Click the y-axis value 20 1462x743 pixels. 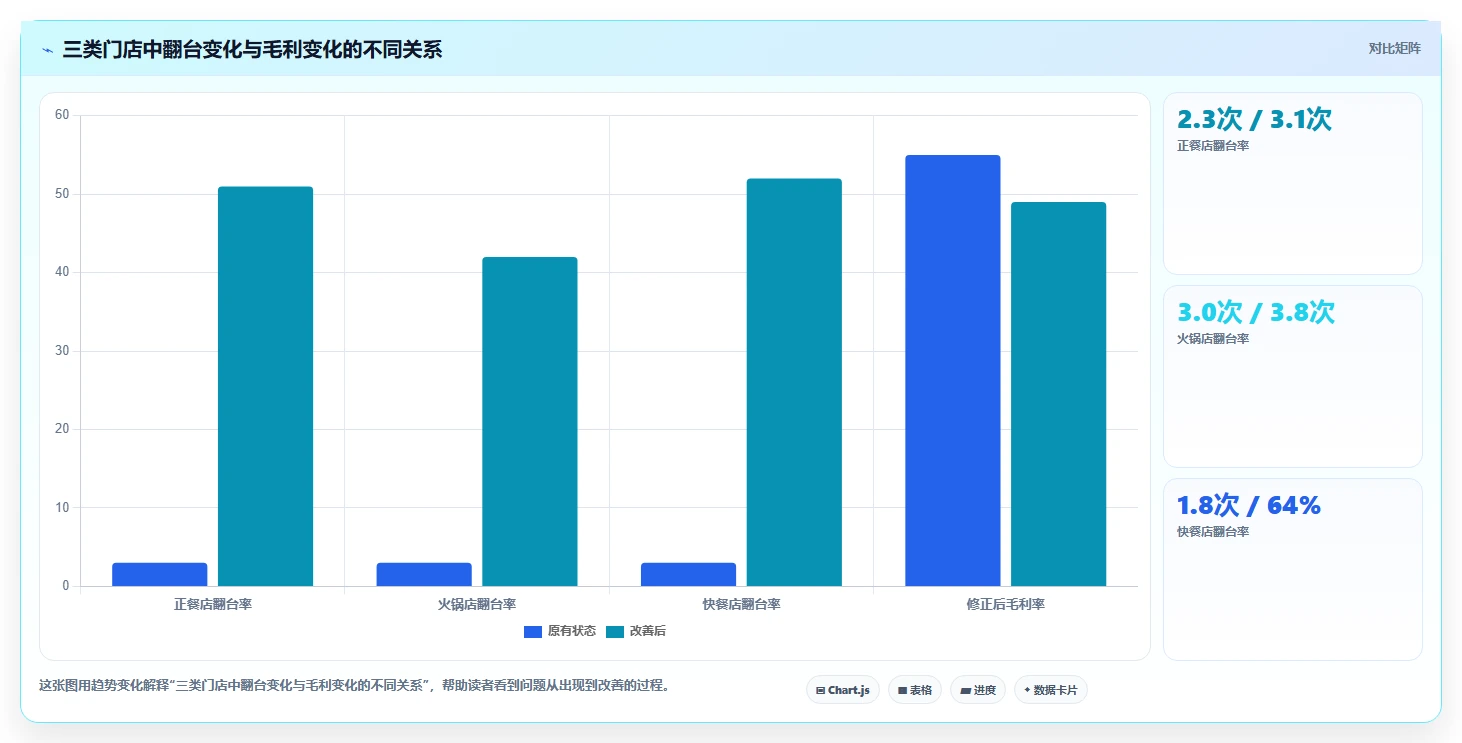click(x=62, y=429)
